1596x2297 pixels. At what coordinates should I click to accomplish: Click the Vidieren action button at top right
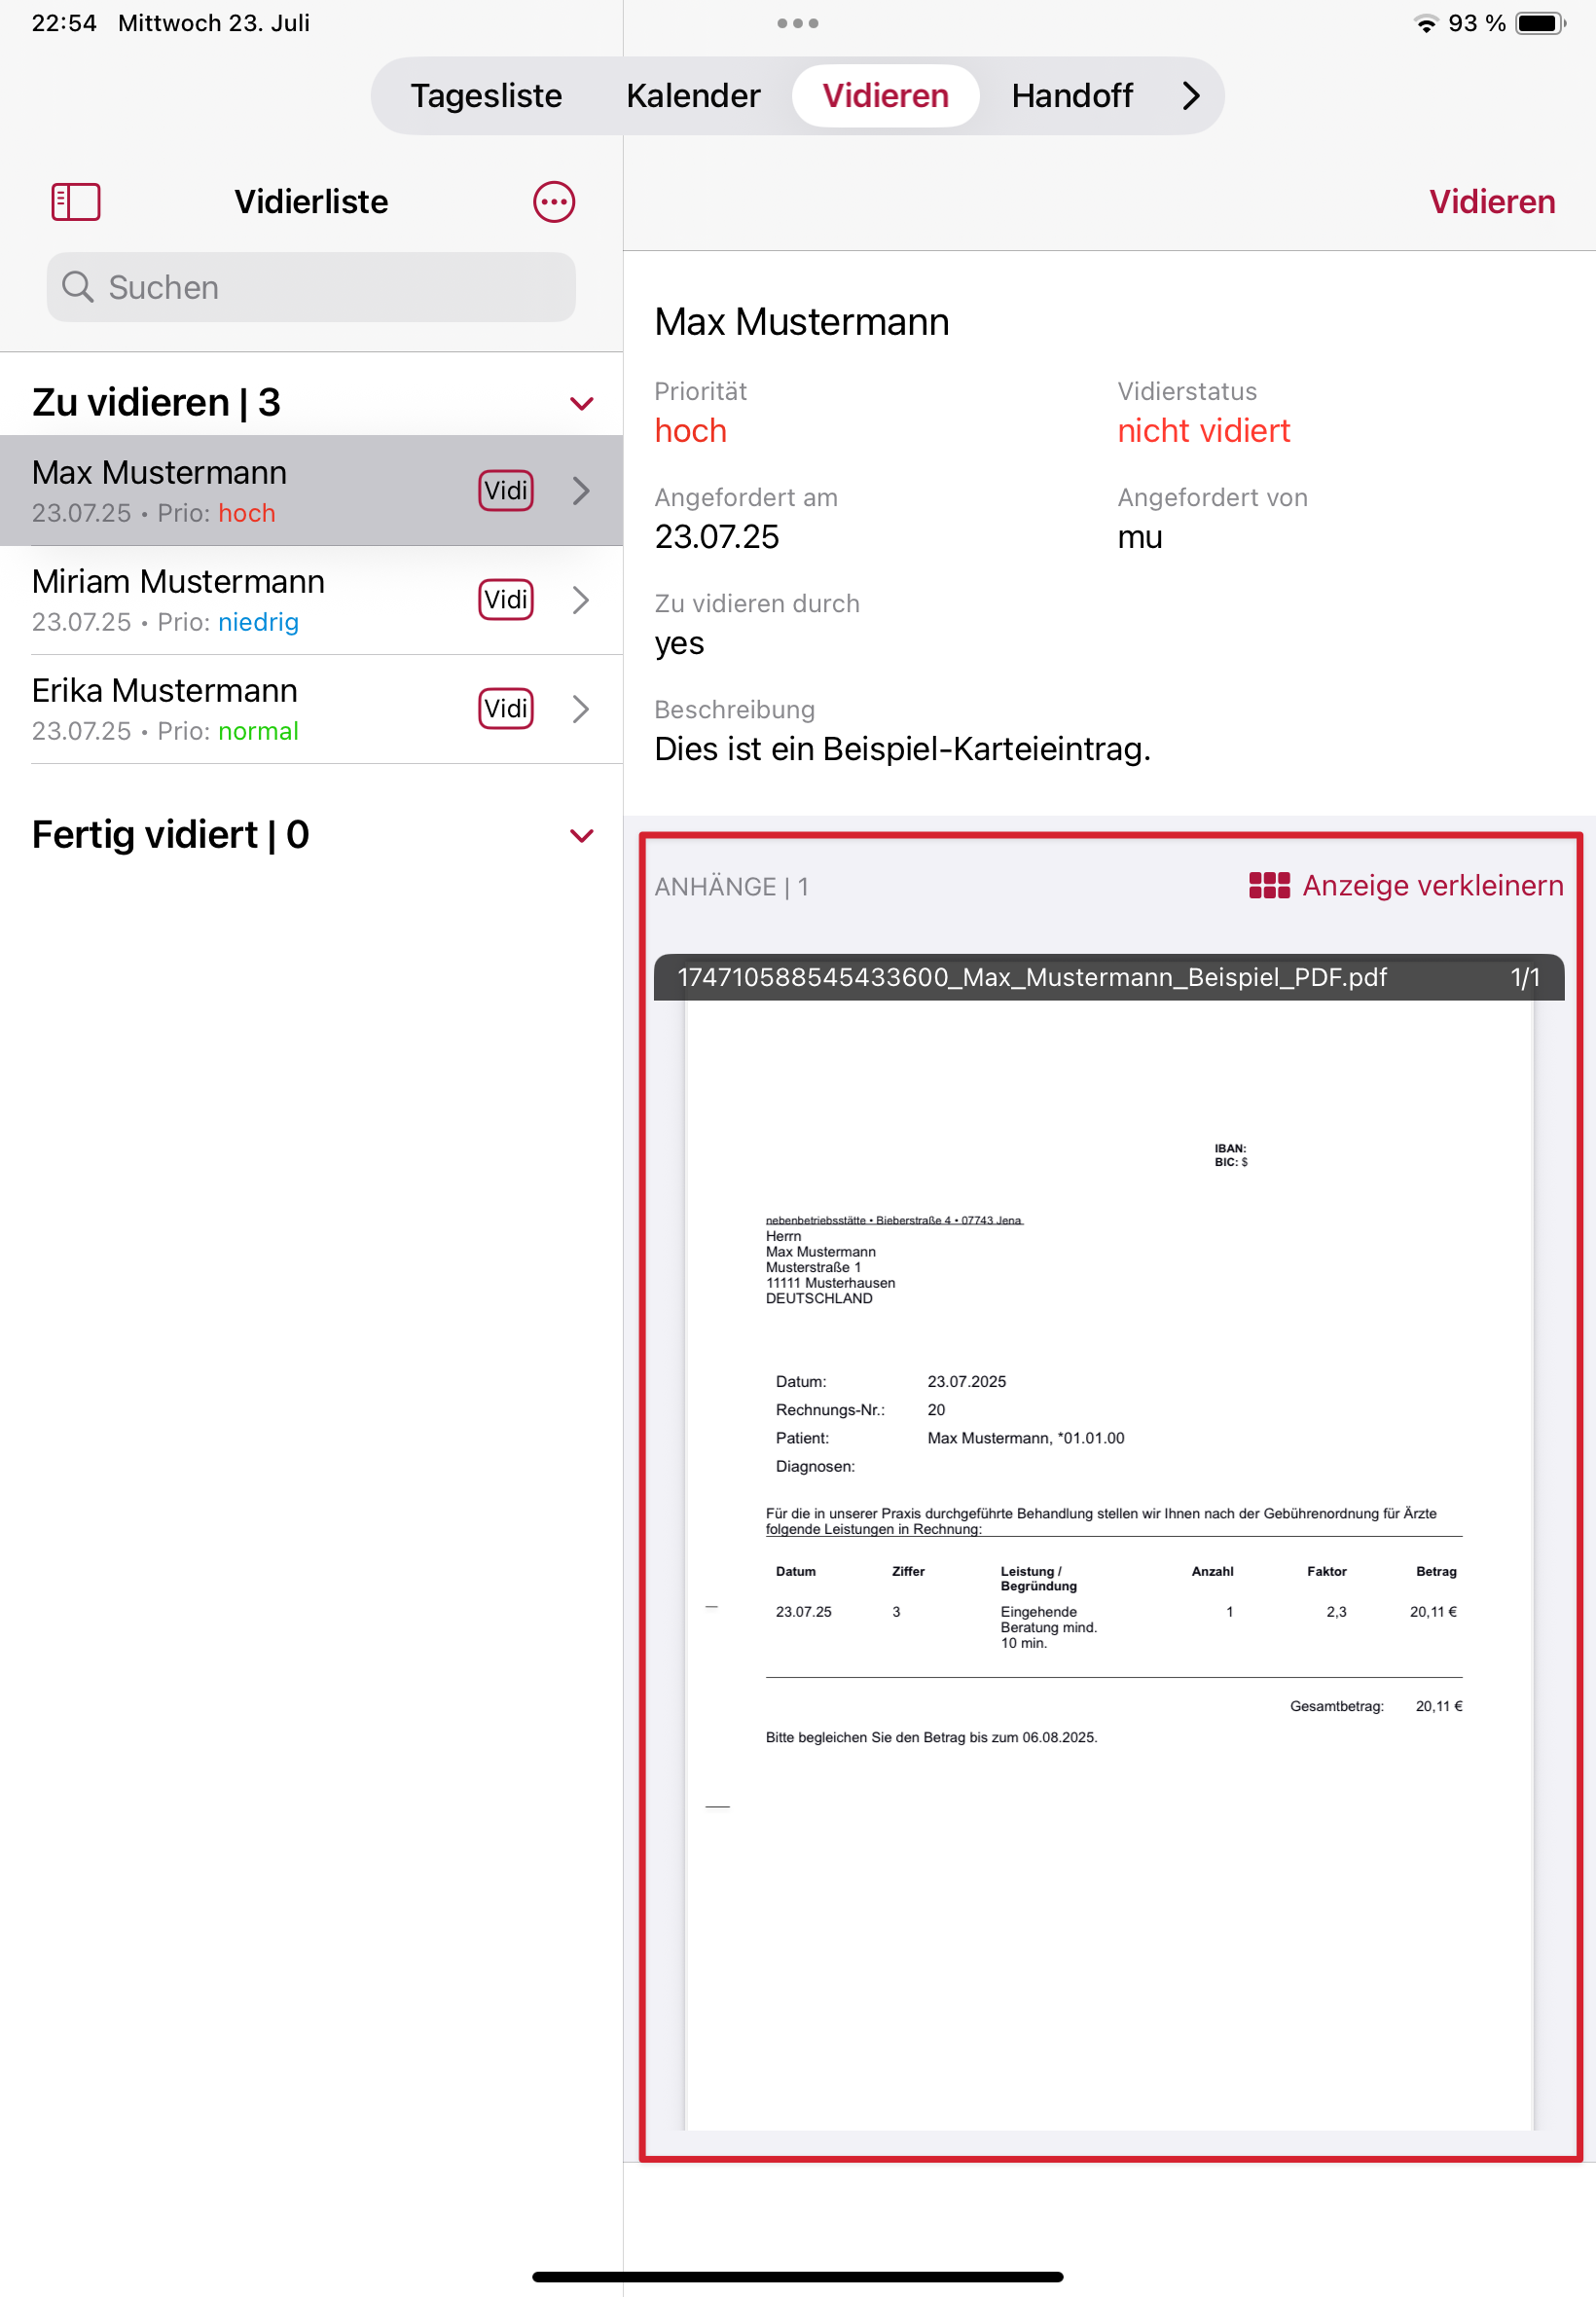point(1492,202)
